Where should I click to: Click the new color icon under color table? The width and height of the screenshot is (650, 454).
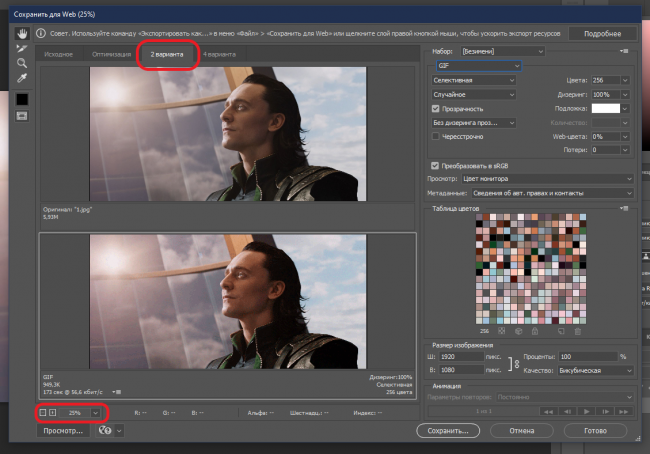[561, 331]
